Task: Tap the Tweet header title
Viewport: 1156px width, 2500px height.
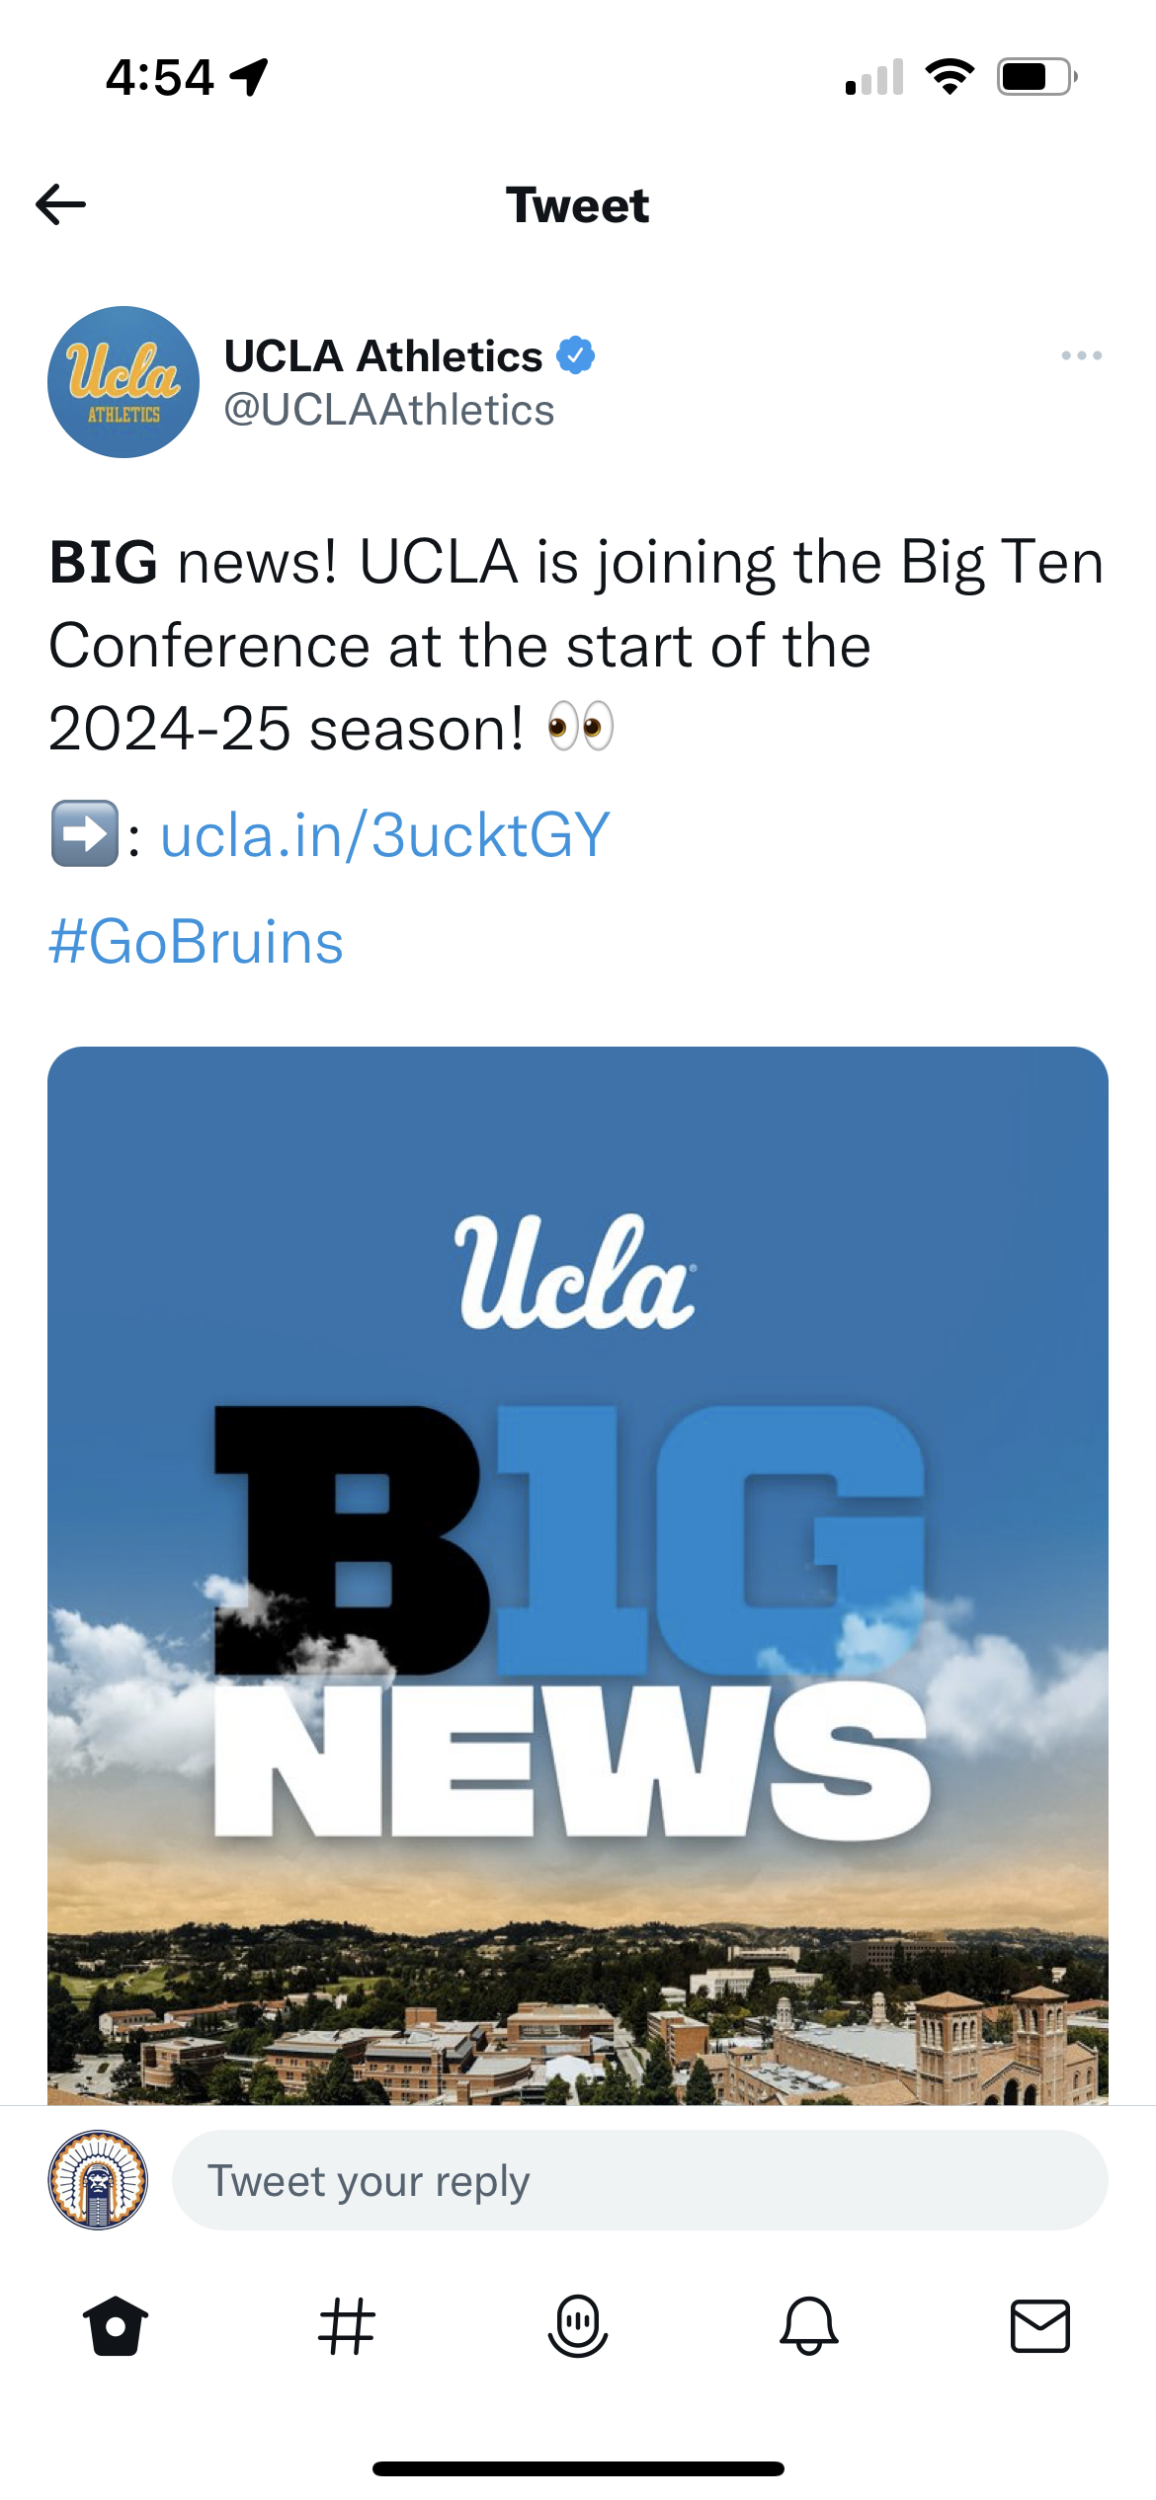Action: pos(577,205)
